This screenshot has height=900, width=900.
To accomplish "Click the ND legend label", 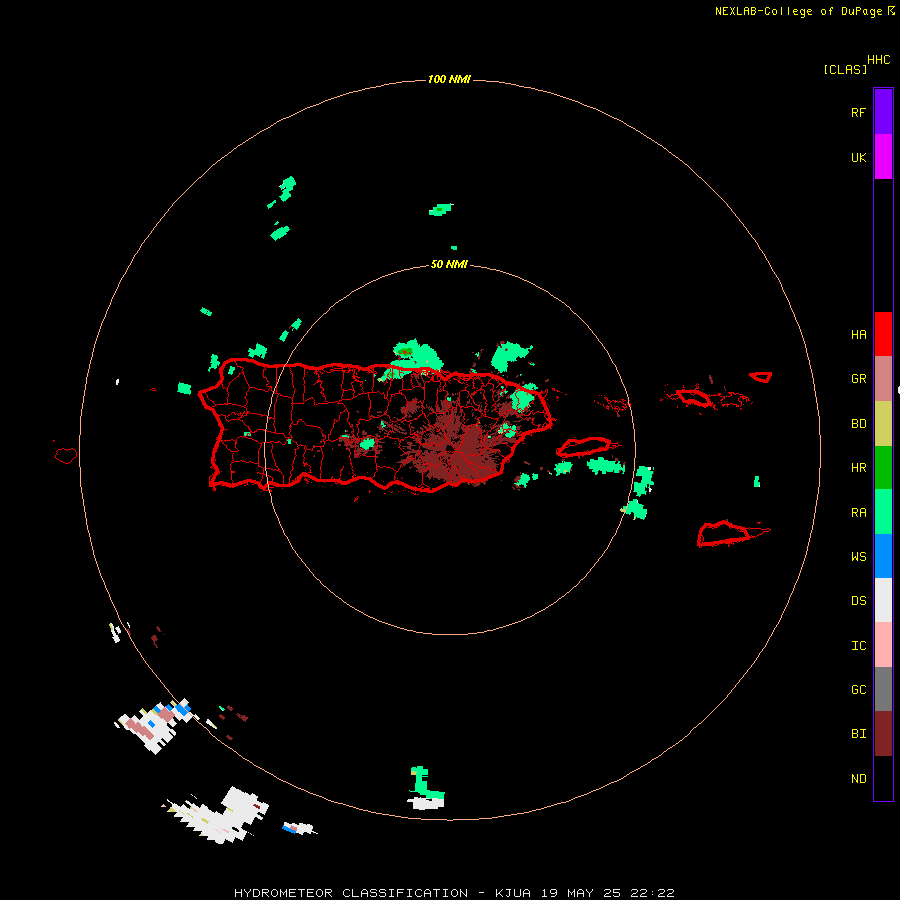I will (858, 779).
